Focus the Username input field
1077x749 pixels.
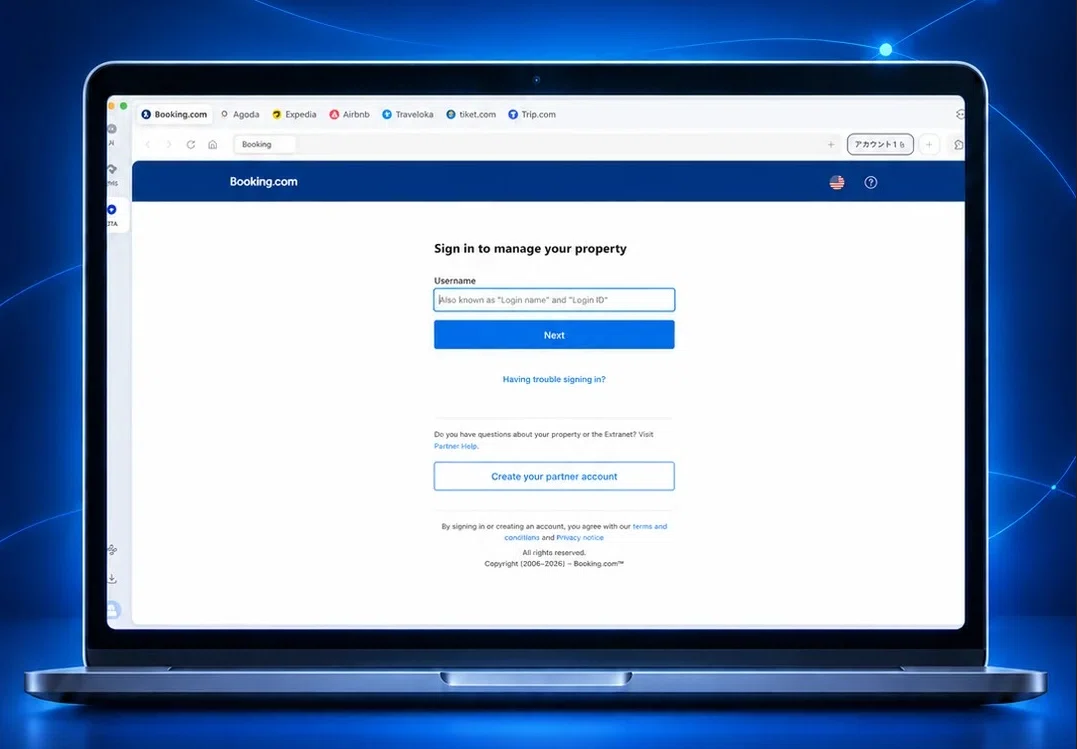[554, 300]
